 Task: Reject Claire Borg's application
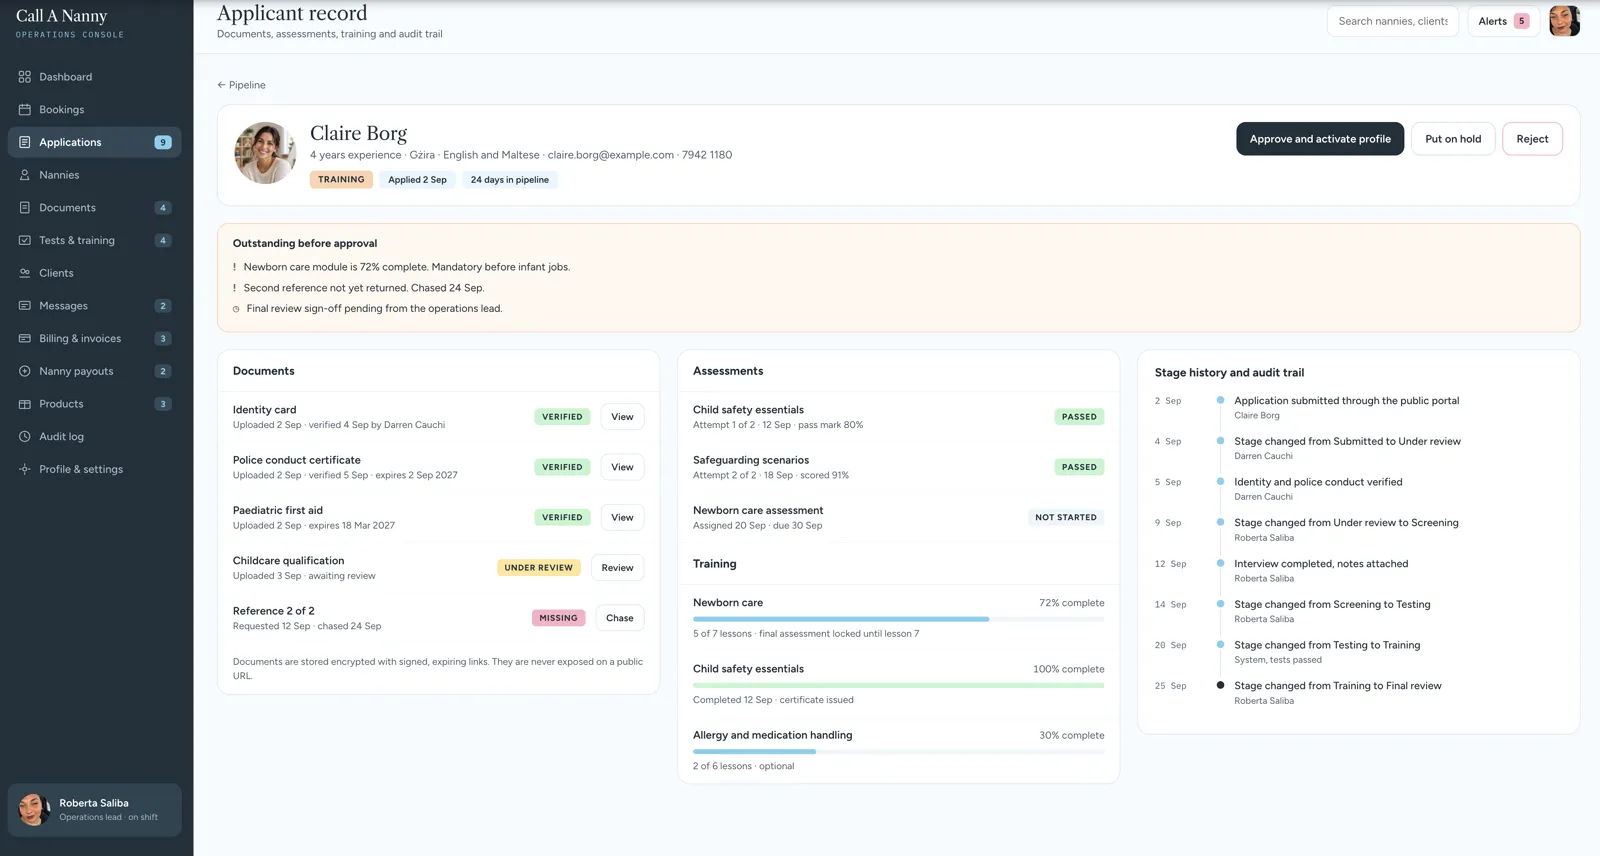(1532, 139)
